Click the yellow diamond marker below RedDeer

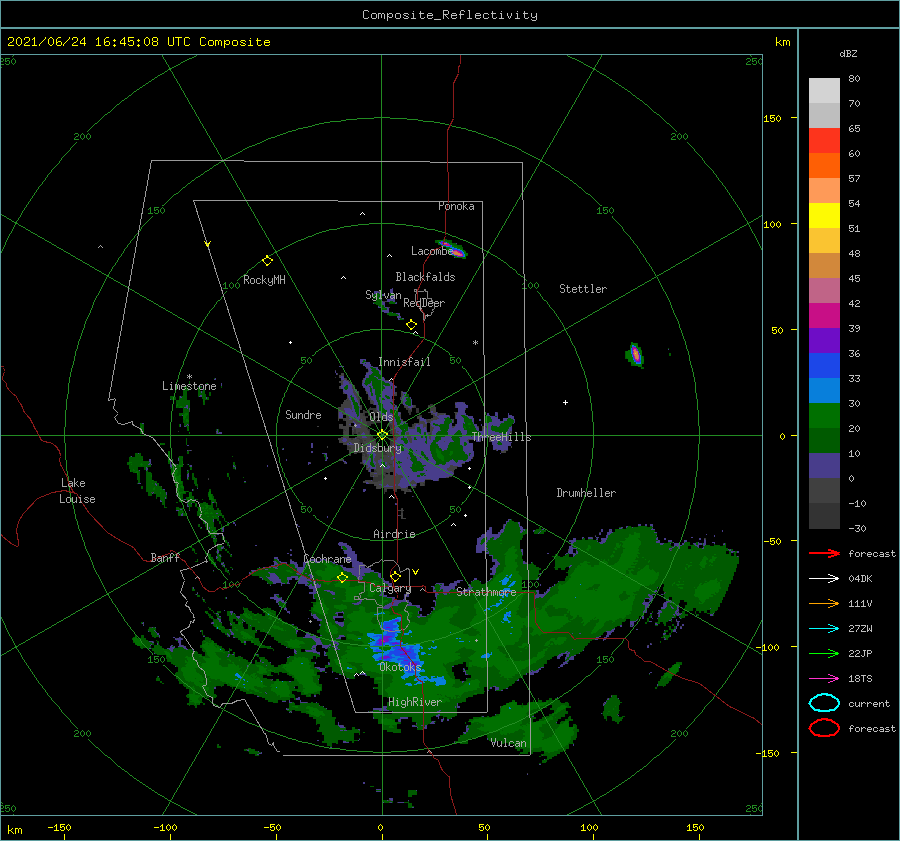click(x=412, y=325)
